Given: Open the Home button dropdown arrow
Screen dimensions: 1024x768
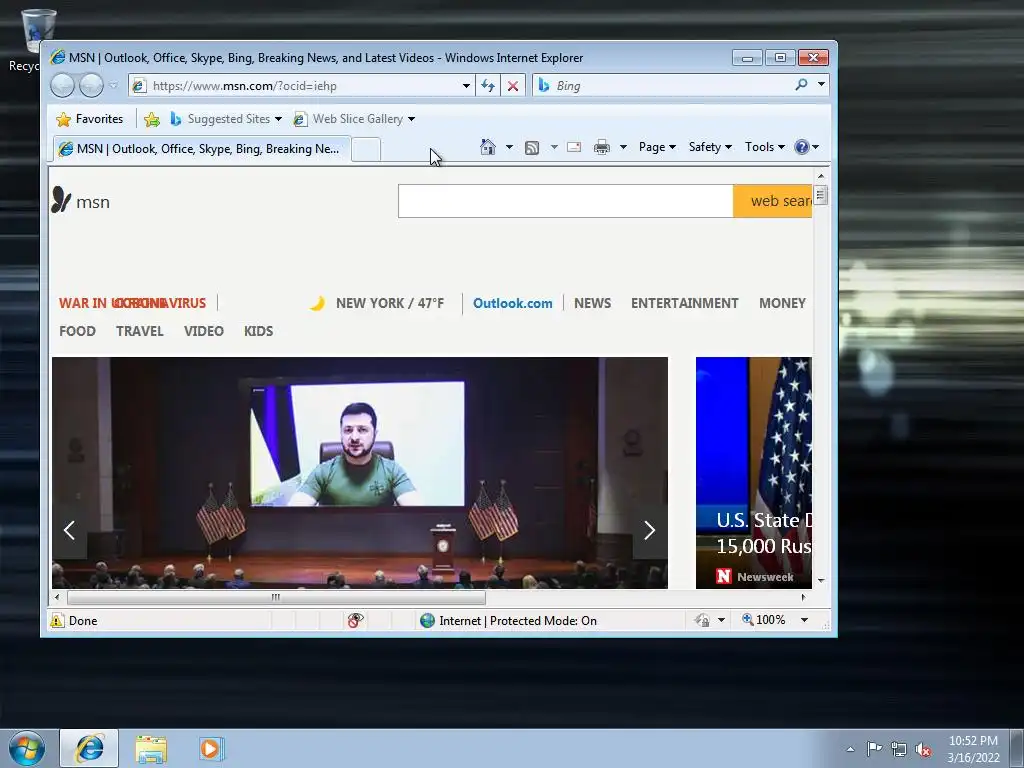Looking at the screenshot, I should [509, 147].
